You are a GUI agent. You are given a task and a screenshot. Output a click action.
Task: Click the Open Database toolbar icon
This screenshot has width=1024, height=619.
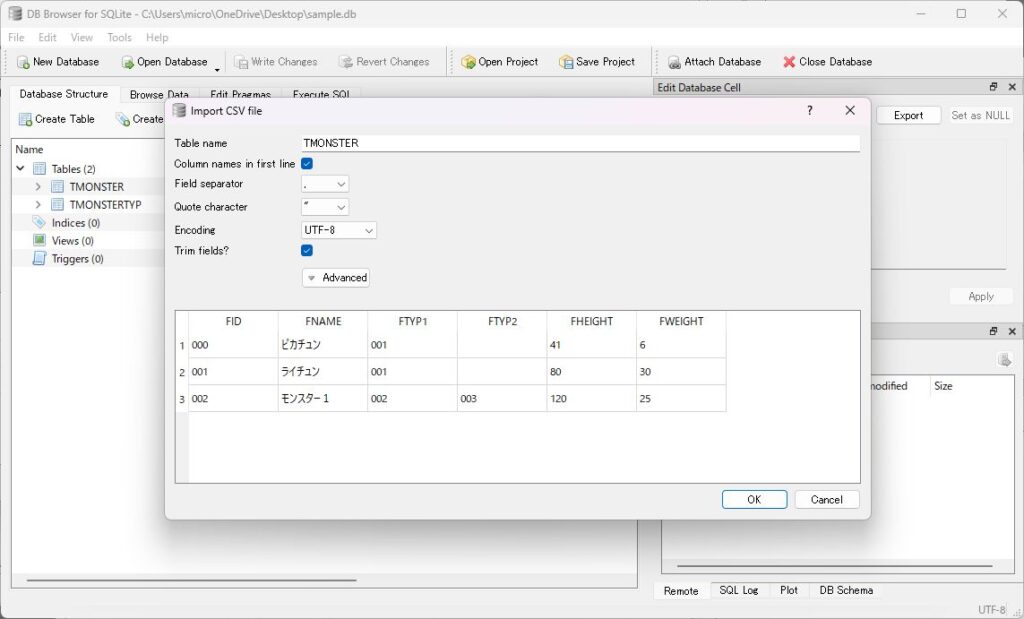tap(127, 62)
